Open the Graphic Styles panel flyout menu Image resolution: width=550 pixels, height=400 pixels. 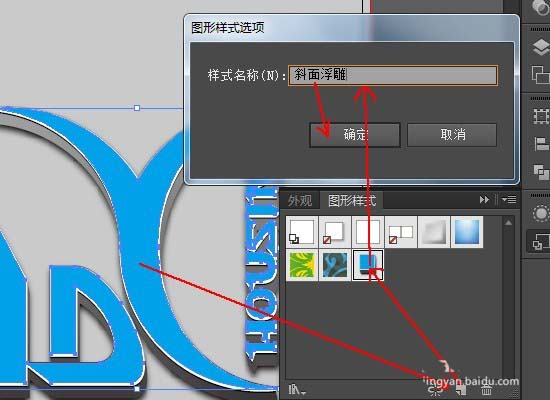(509, 200)
